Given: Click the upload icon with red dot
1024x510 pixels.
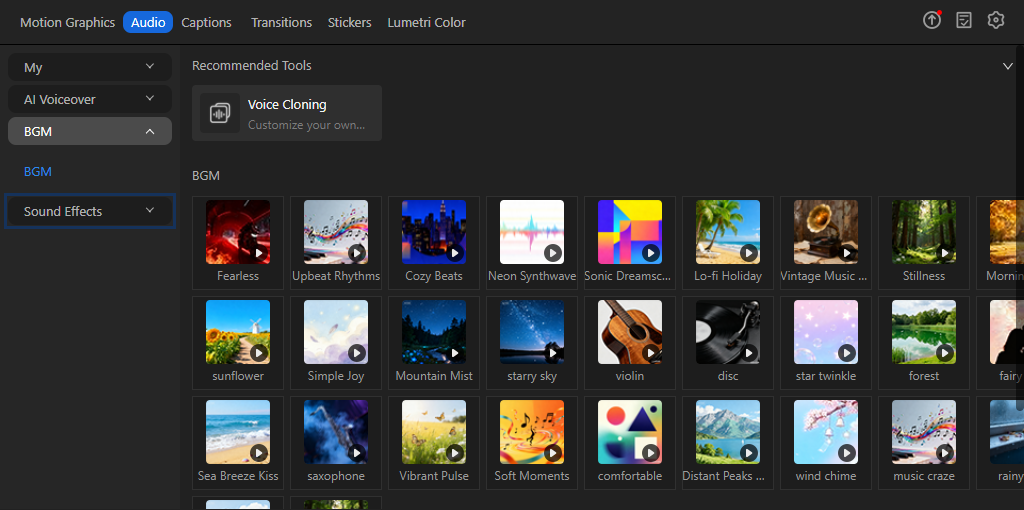Looking at the screenshot, I should click(x=932, y=20).
